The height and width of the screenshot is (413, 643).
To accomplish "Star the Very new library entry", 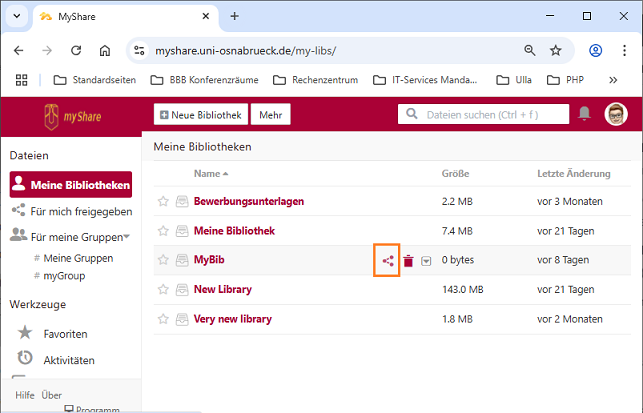I will point(163,319).
